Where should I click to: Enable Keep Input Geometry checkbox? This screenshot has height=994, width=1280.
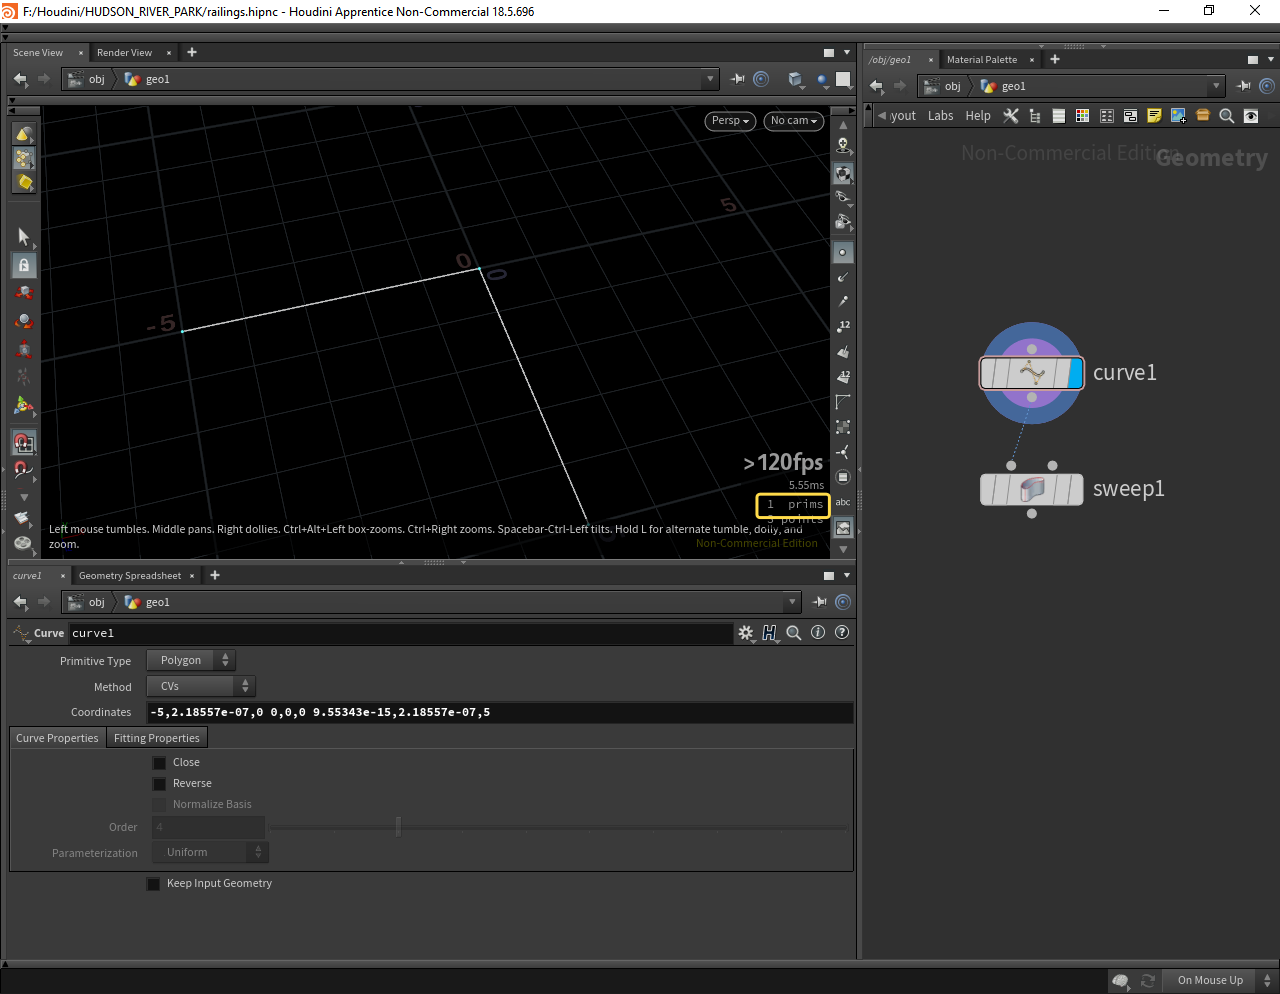tap(153, 884)
